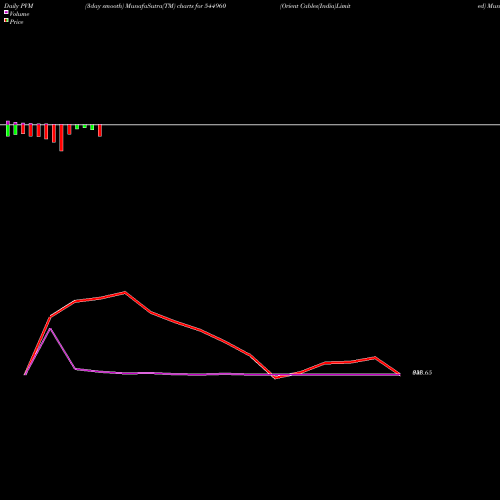Click the Orient Cables(India) company name text
Viewport: 500px width, 500px height.
click(315, 6)
